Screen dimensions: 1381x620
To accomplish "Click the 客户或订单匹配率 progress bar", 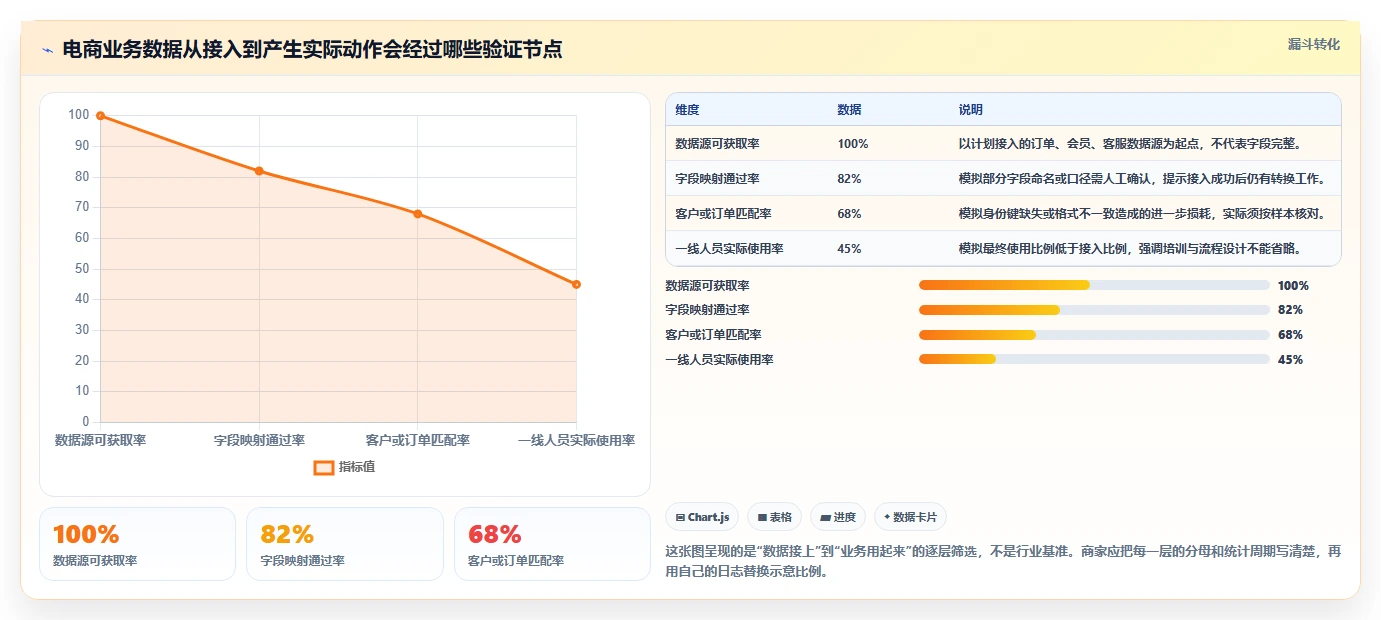I will [1094, 335].
